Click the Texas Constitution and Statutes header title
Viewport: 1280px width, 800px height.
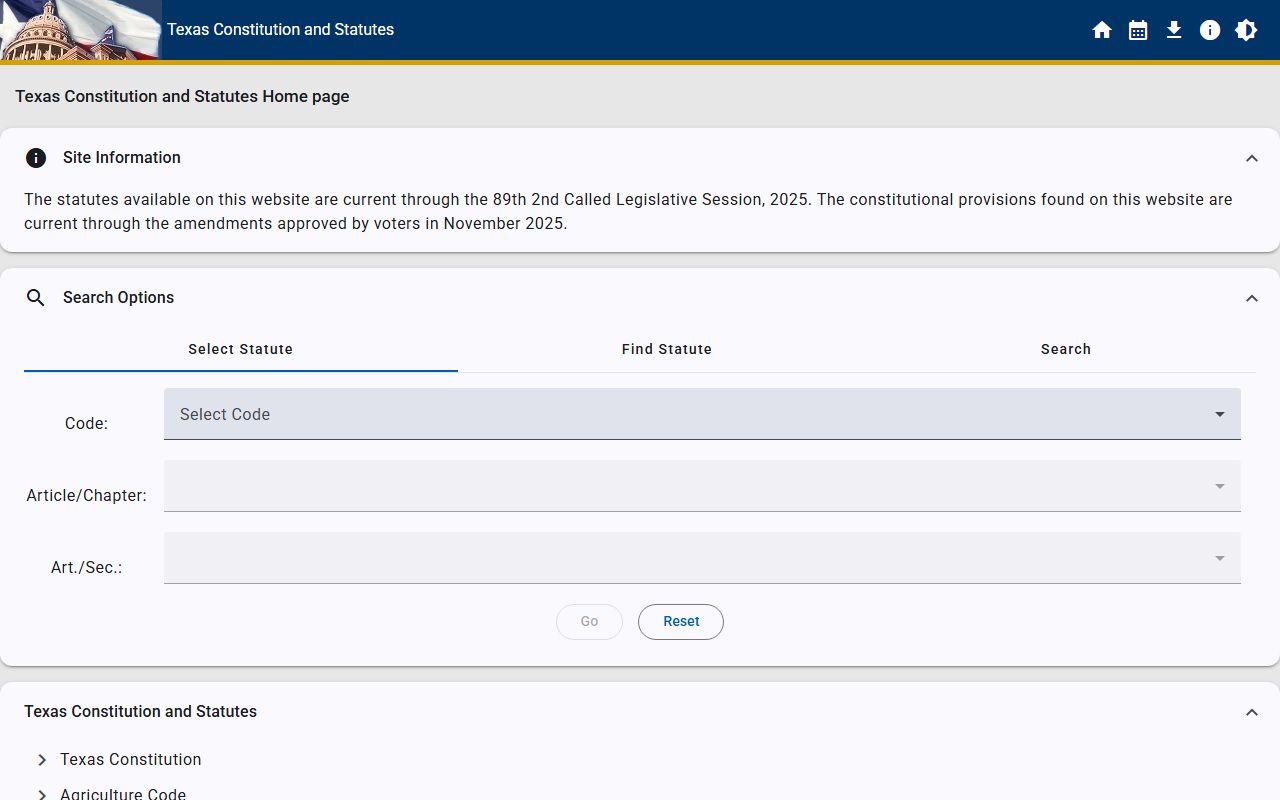pyautogui.click(x=281, y=30)
